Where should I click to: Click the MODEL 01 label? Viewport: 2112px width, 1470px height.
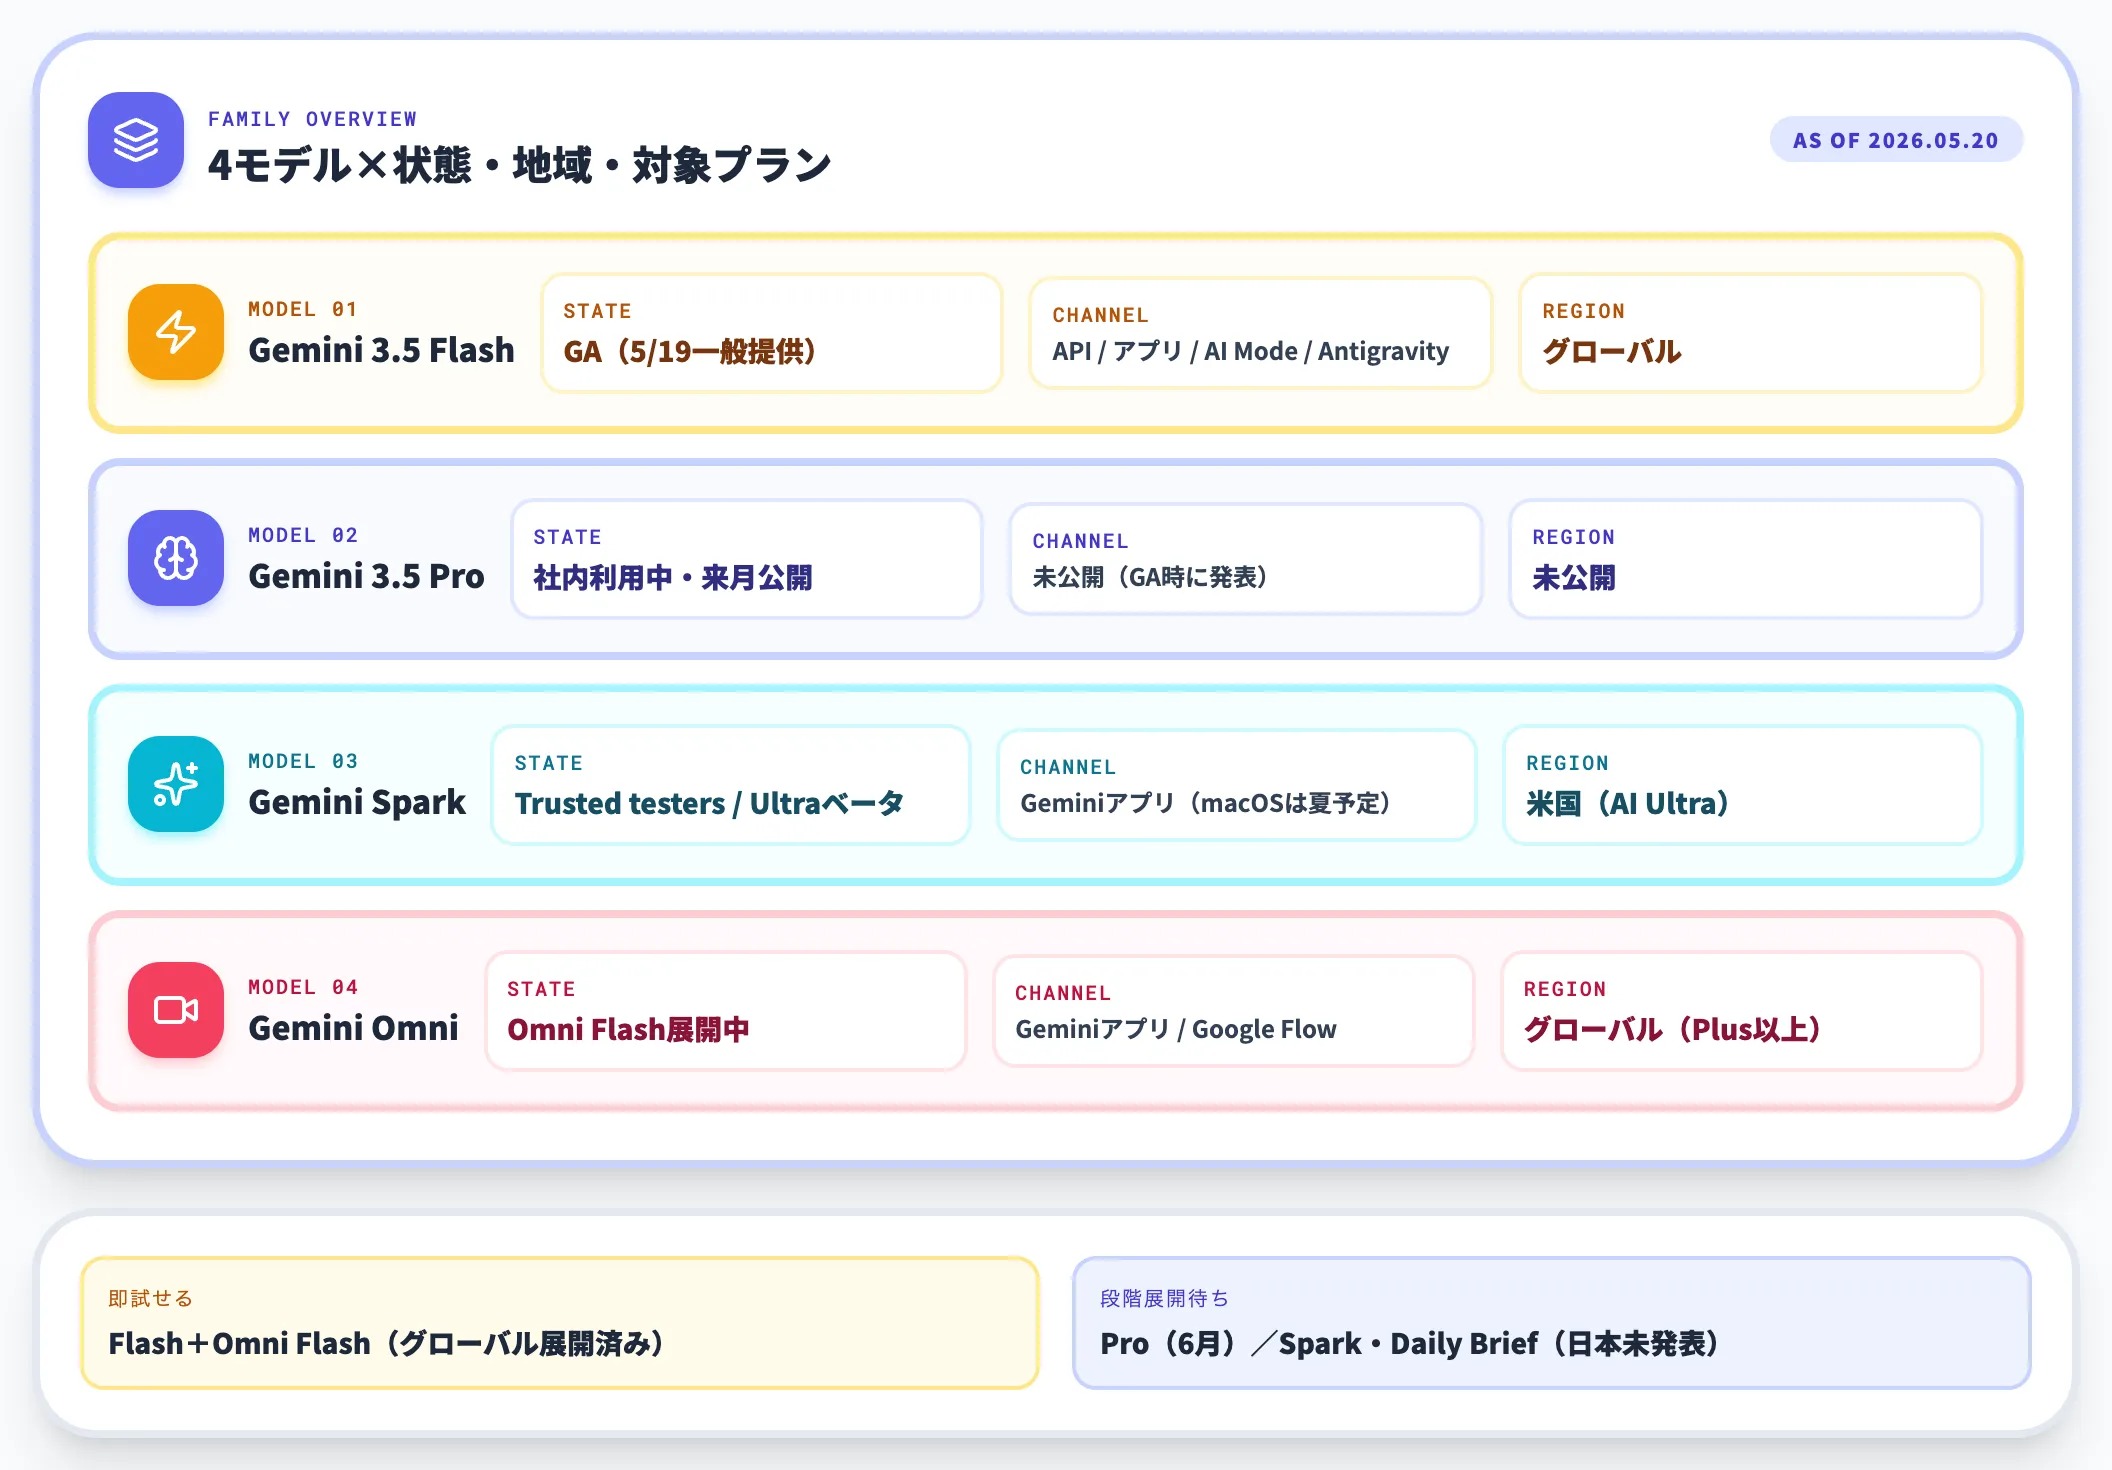tap(302, 309)
